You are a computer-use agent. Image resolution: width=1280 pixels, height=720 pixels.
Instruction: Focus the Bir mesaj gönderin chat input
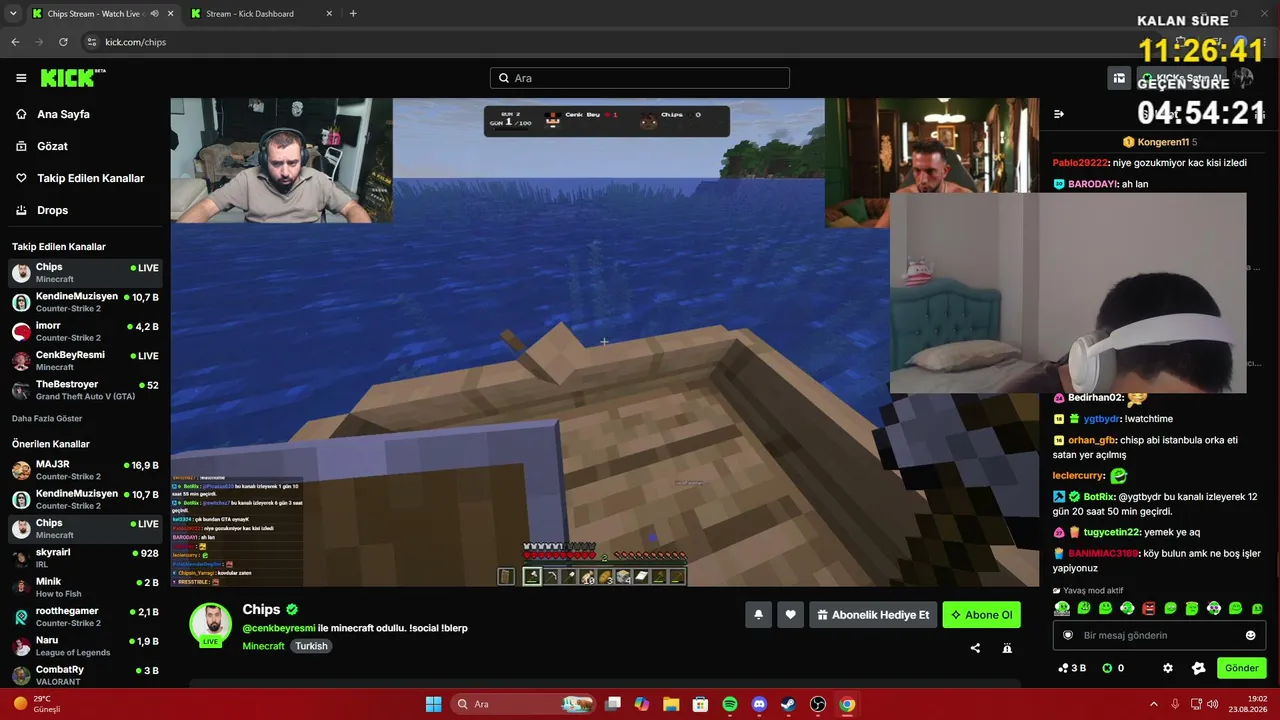pos(1159,635)
